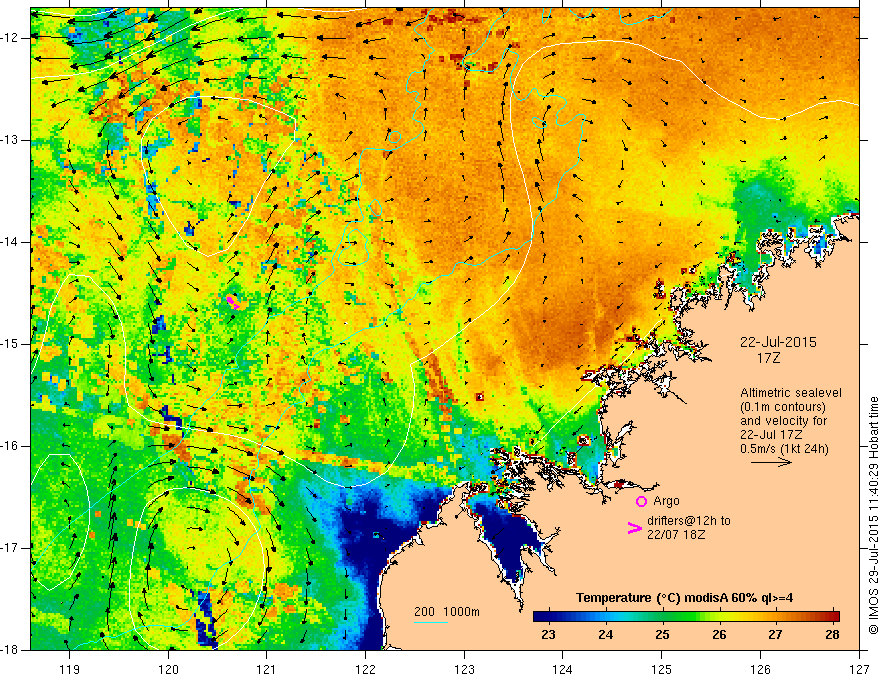Image resolution: width=880 pixels, height=680 pixels.
Task: Click the latitude axis label "-17"
Action: [x=11, y=548]
